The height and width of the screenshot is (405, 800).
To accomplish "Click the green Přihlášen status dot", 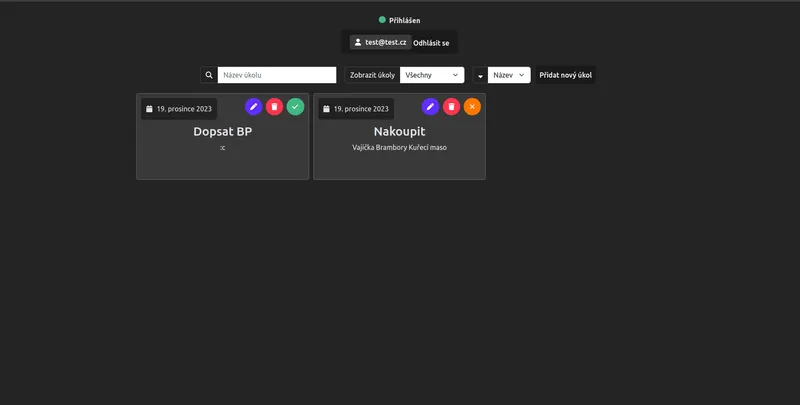I will (x=382, y=20).
